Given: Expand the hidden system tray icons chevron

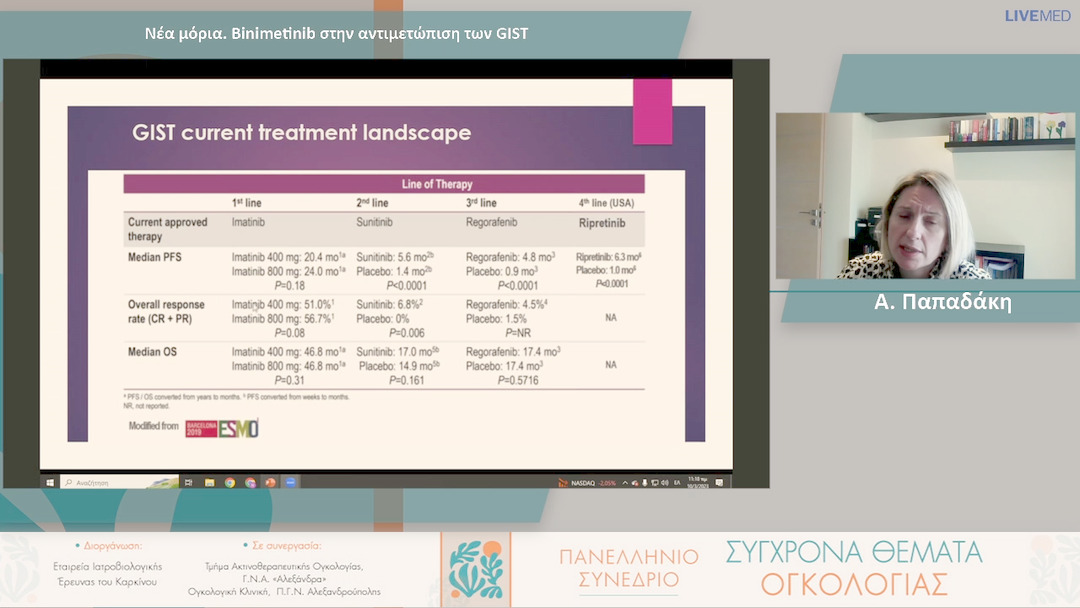Looking at the screenshot, I should 624,483.
